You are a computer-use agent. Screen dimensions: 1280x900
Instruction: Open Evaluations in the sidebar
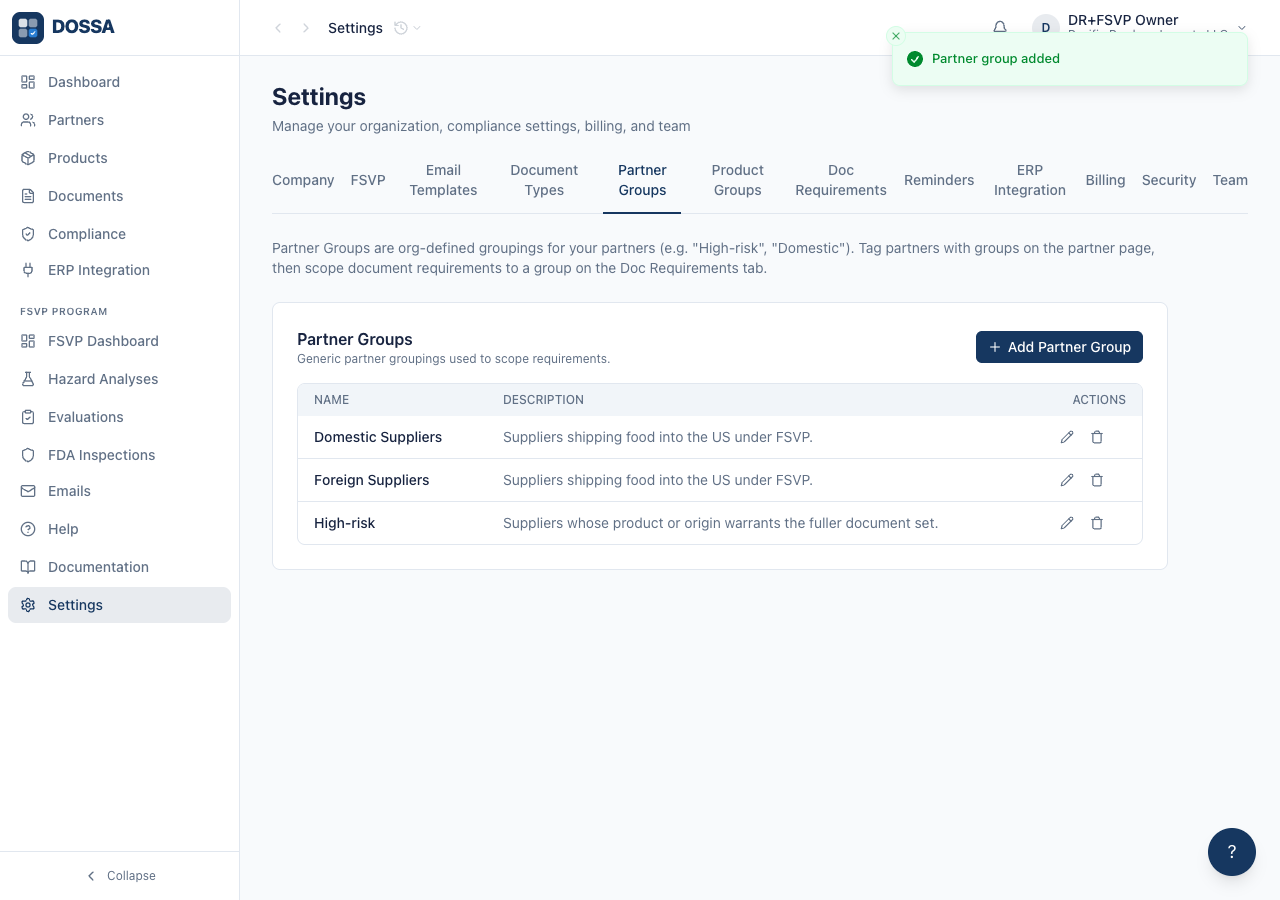pyautogui.click(x=119, y=417)
